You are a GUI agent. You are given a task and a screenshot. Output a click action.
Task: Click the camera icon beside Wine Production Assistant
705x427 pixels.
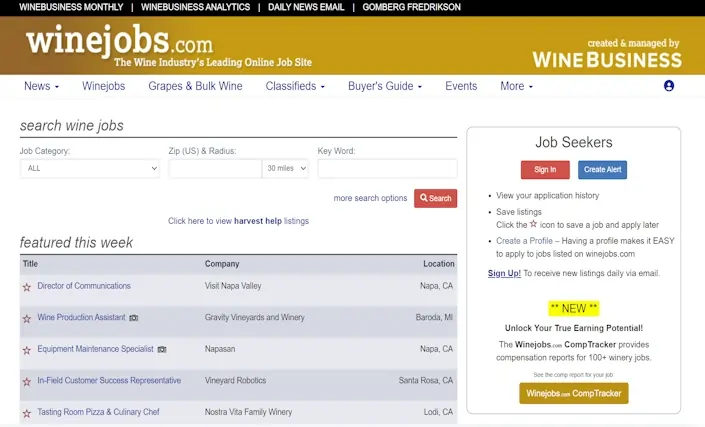134,318
